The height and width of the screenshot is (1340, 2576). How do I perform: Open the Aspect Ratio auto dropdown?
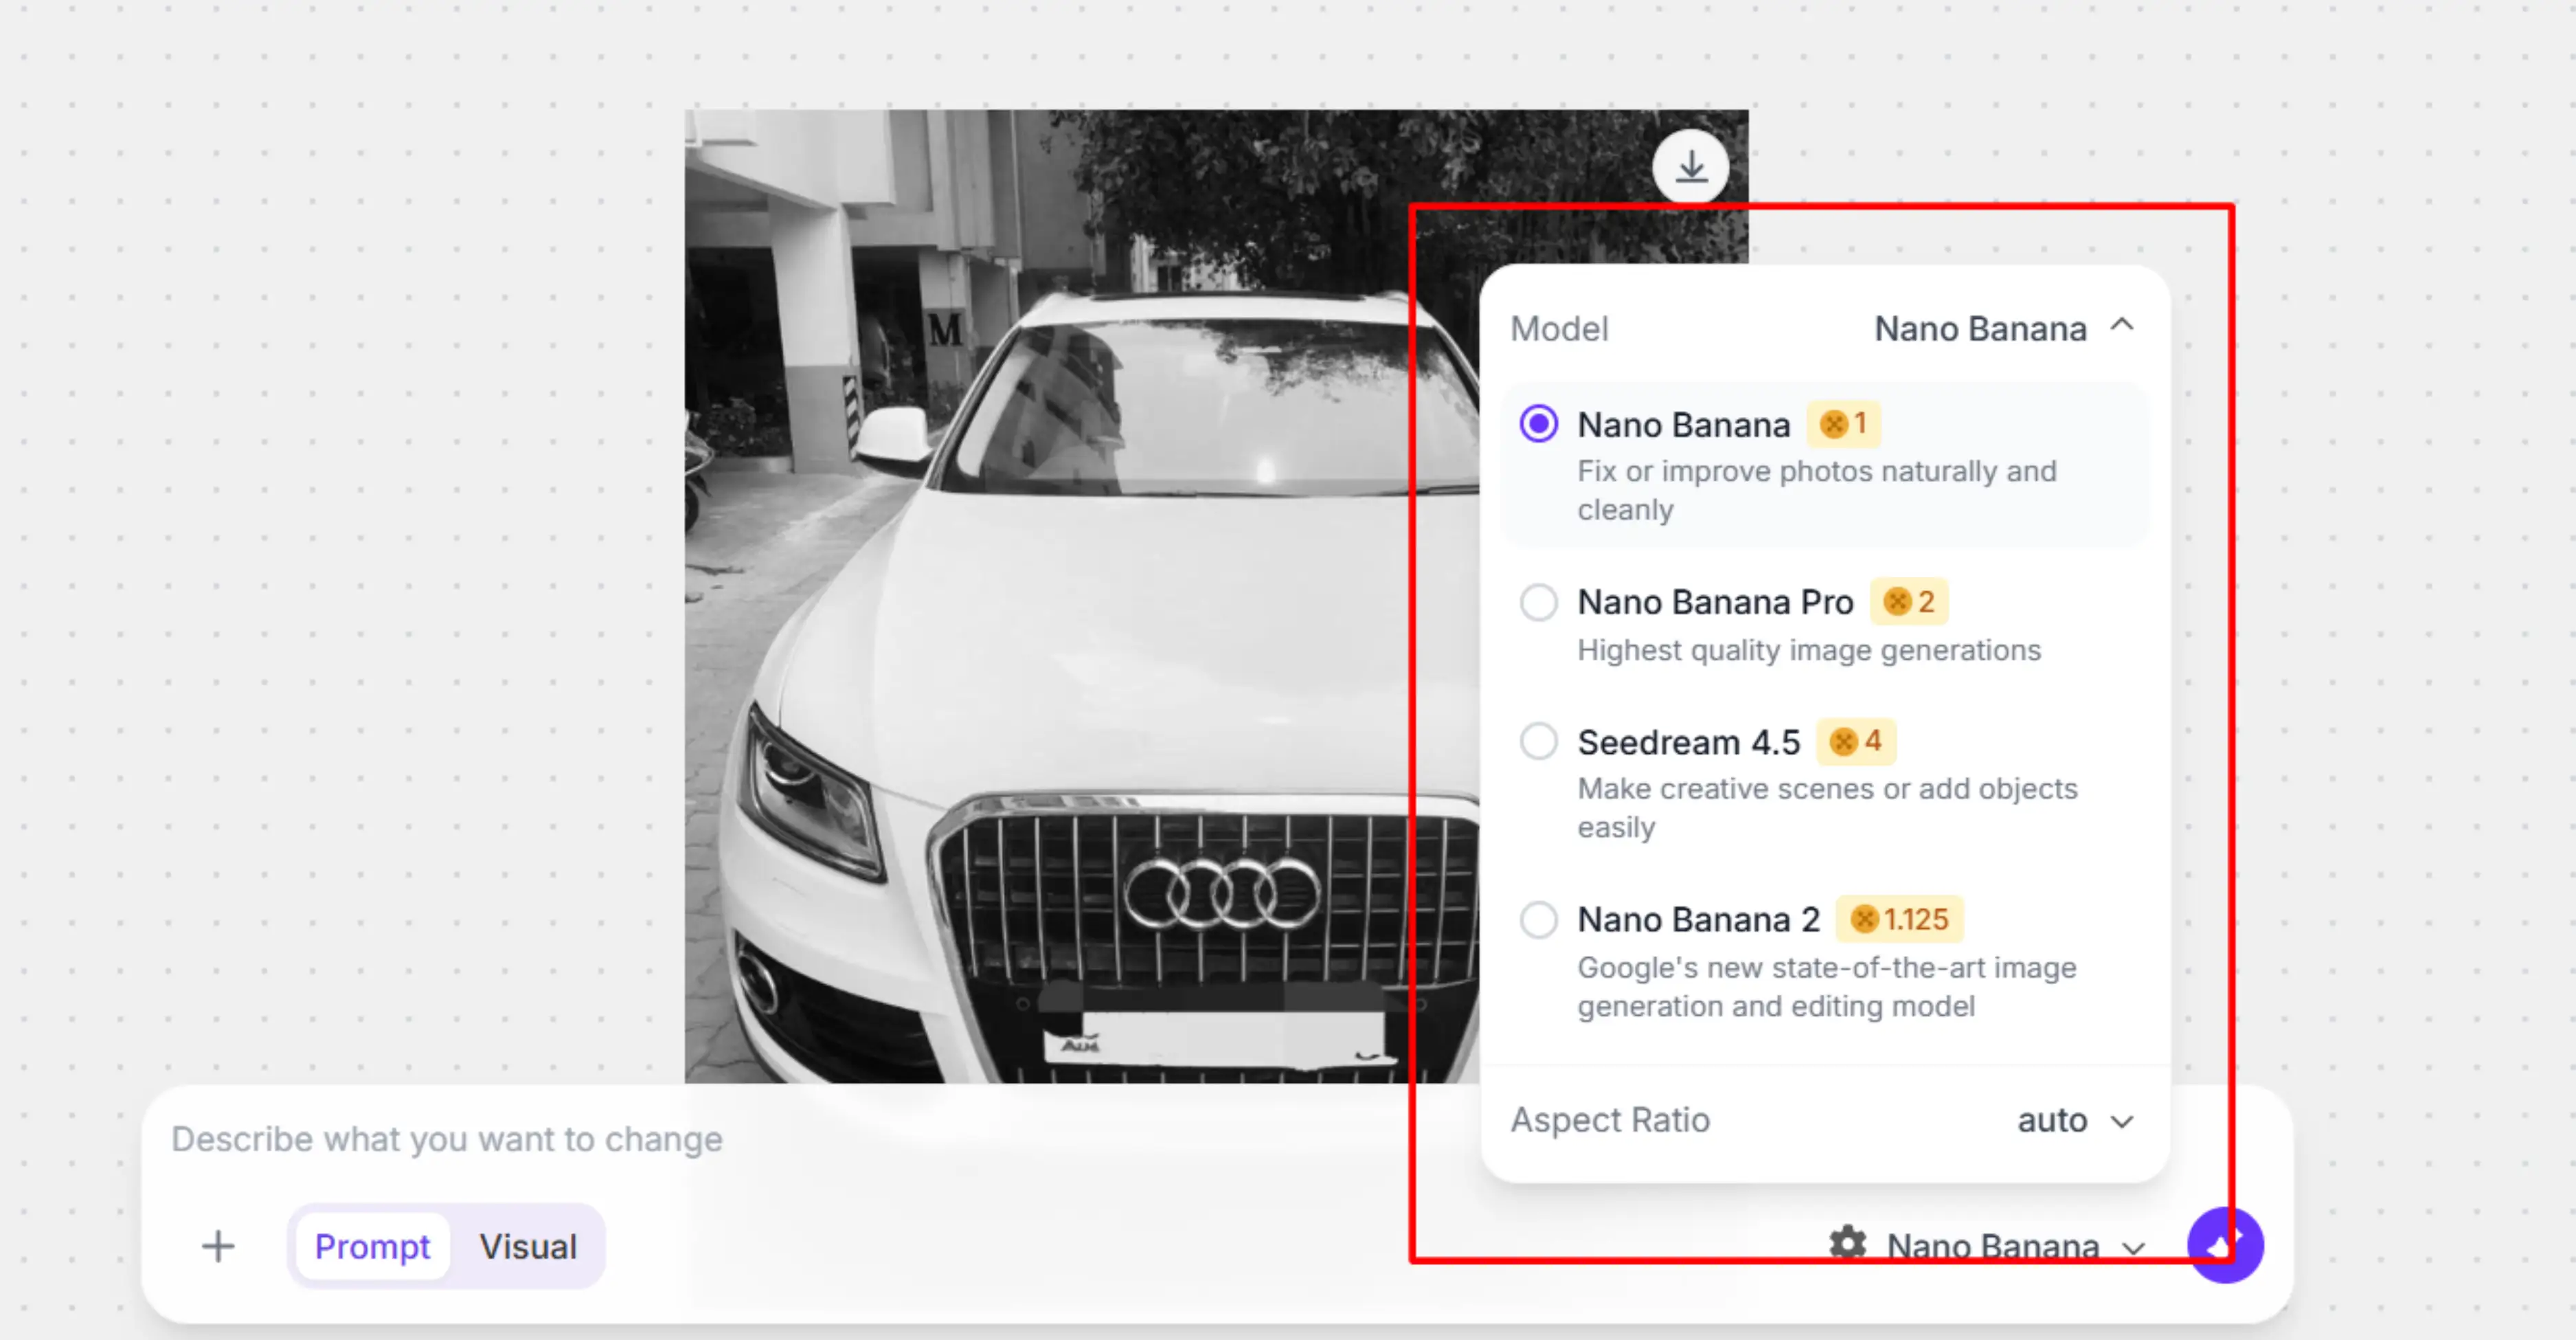coord(2076,1120)
